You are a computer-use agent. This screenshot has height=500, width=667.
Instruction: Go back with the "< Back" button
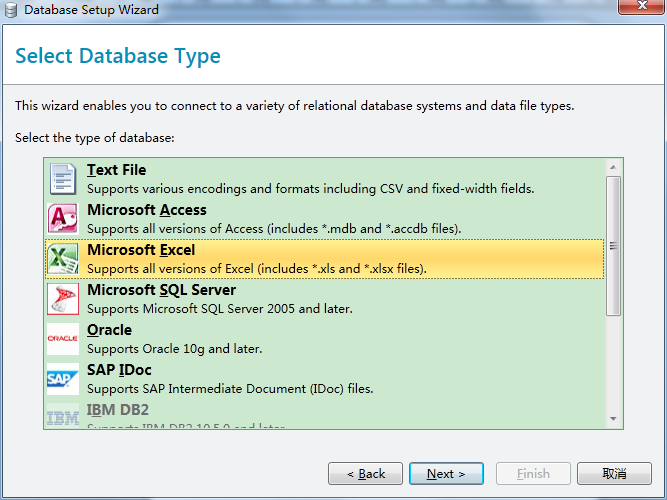[365, 474]
